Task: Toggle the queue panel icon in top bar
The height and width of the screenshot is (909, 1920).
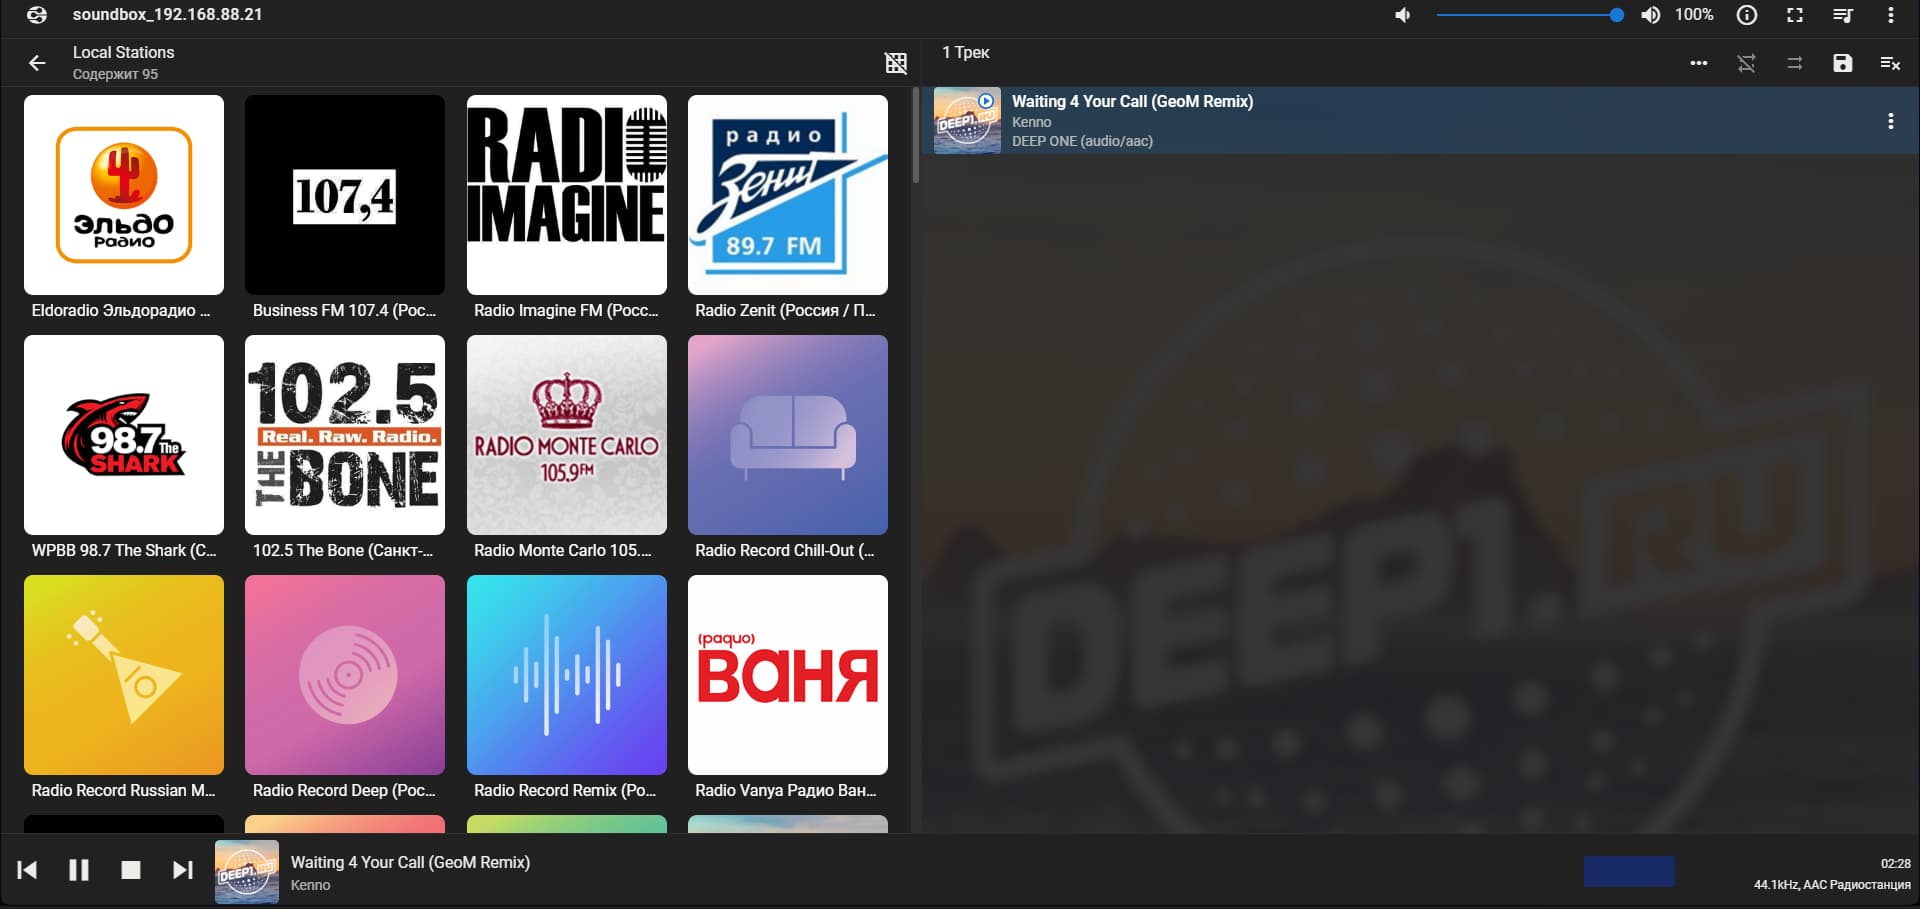Action: point(1843,15)
